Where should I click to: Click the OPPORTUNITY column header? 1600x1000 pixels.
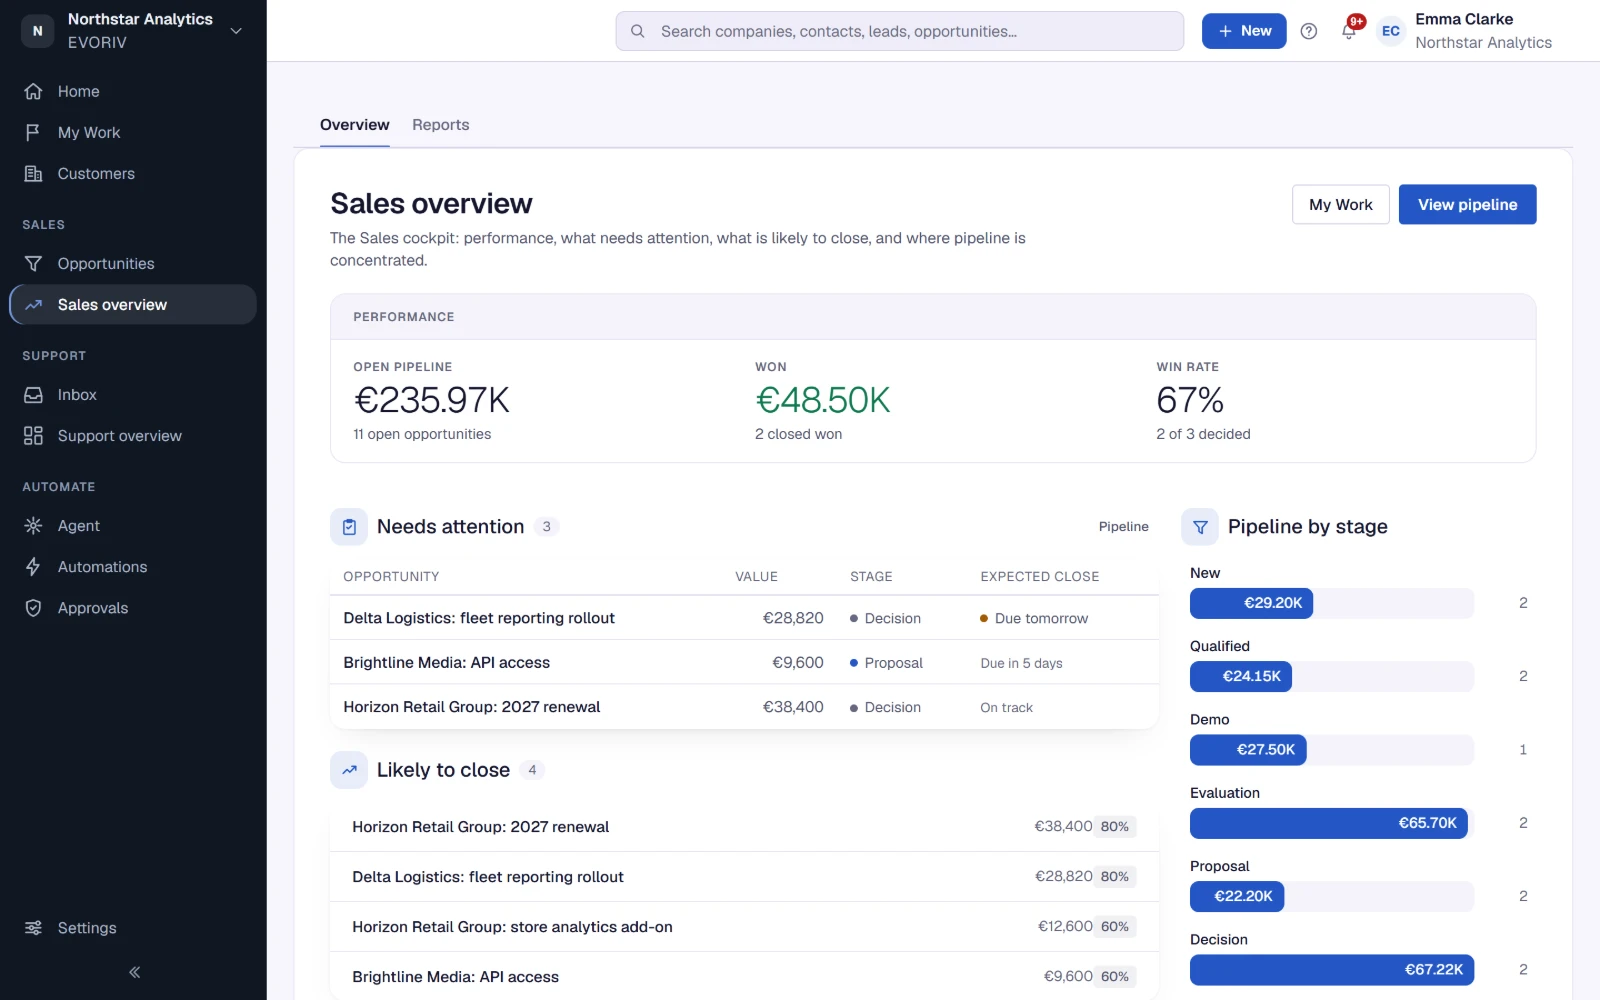click(391, 576)
